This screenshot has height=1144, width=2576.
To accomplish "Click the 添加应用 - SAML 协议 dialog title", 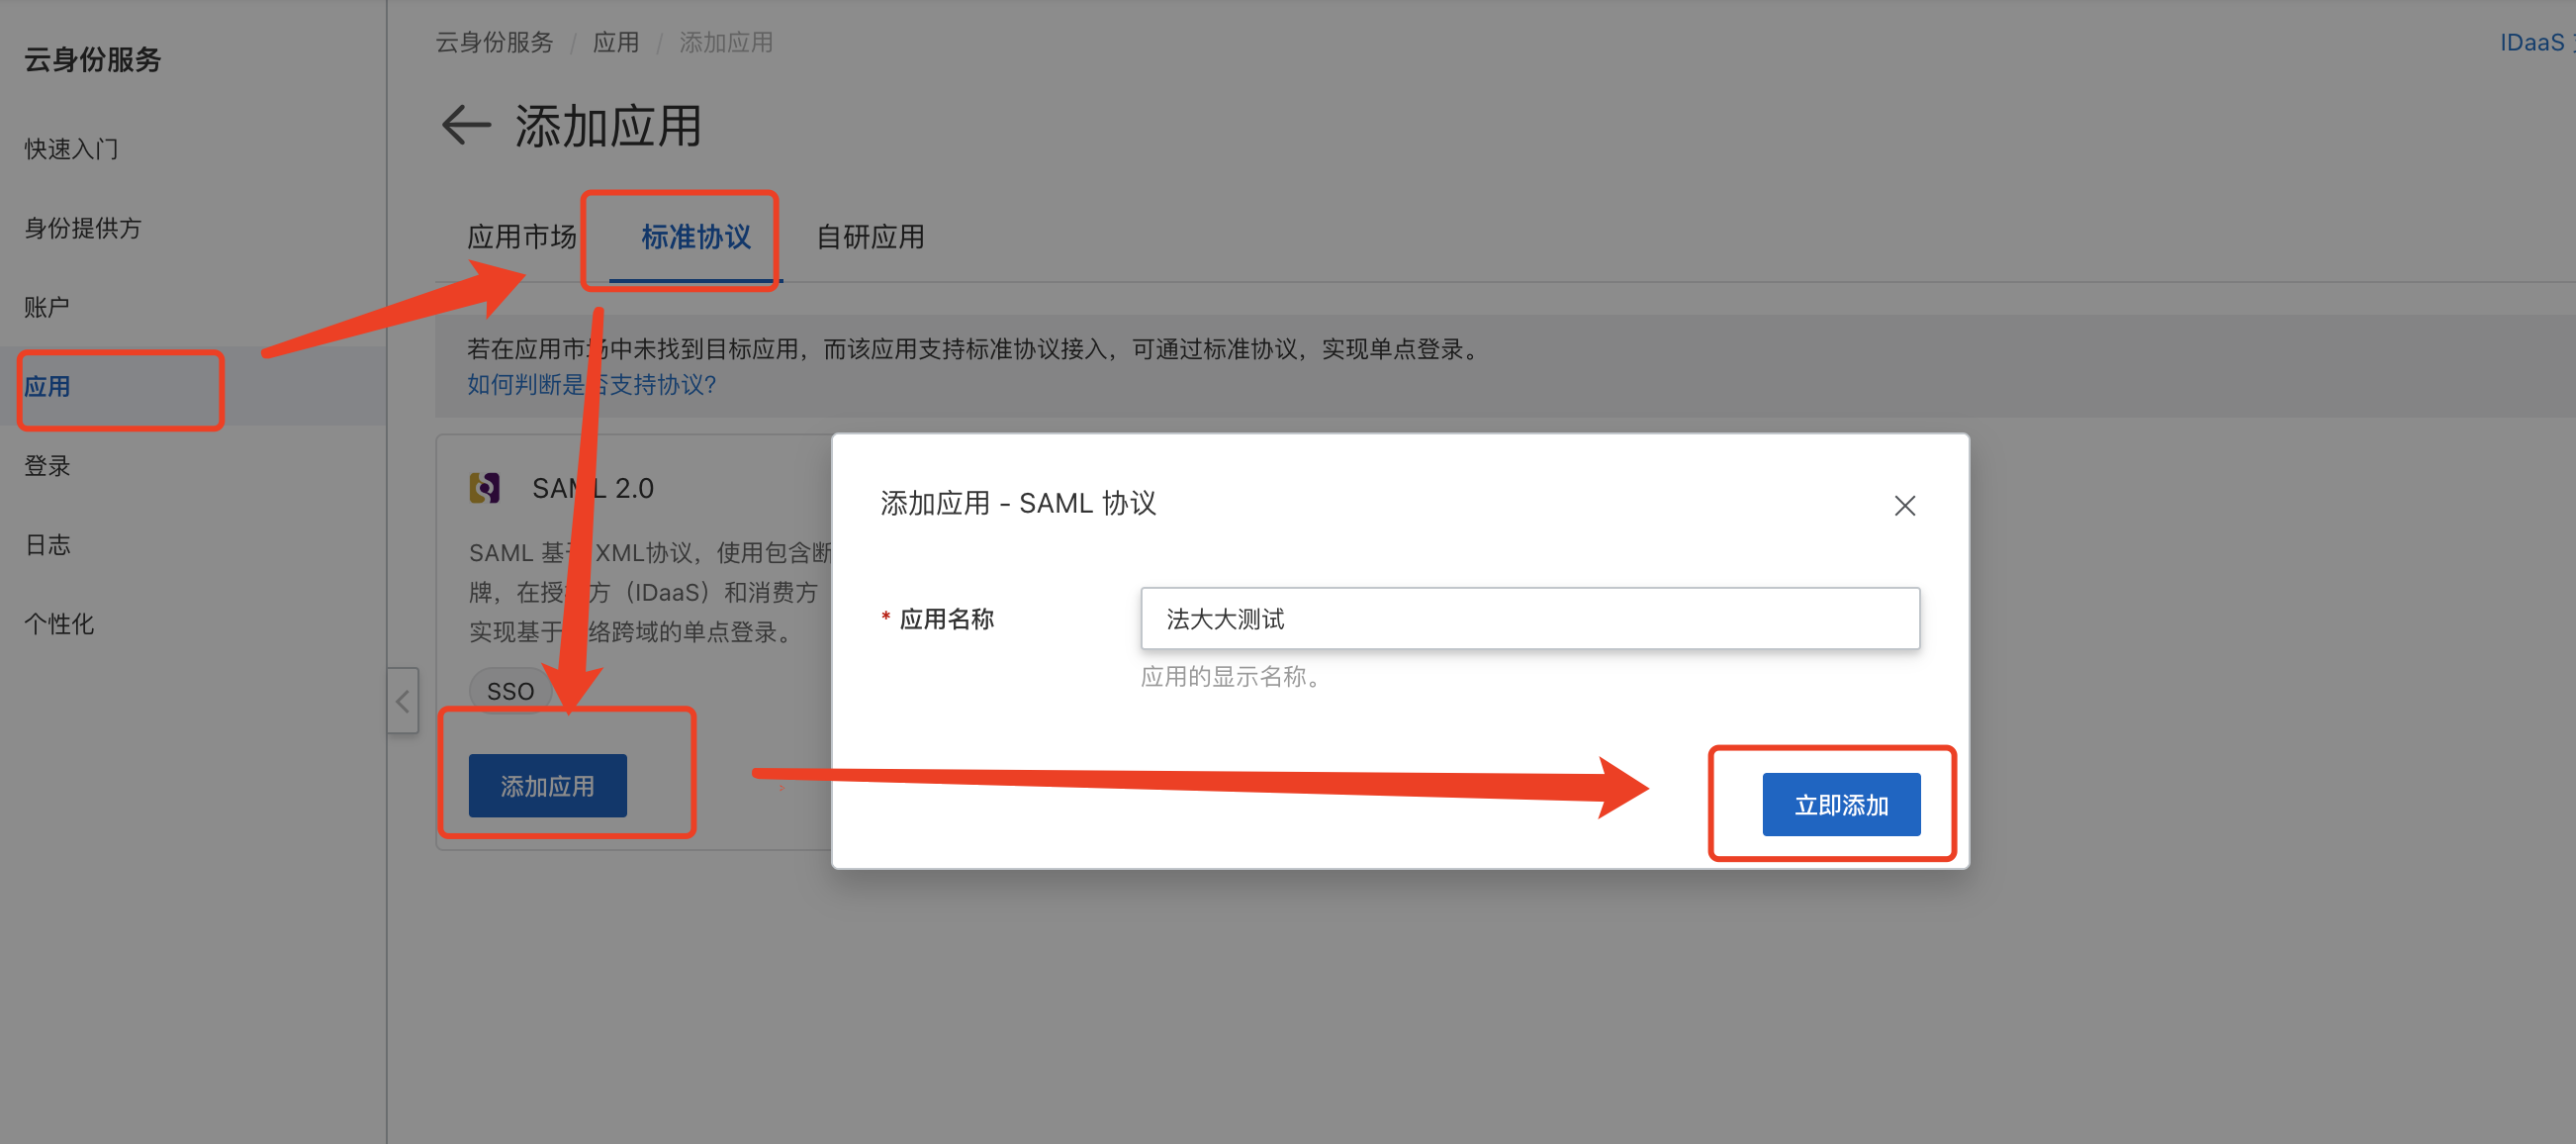I will (1018, 503).
